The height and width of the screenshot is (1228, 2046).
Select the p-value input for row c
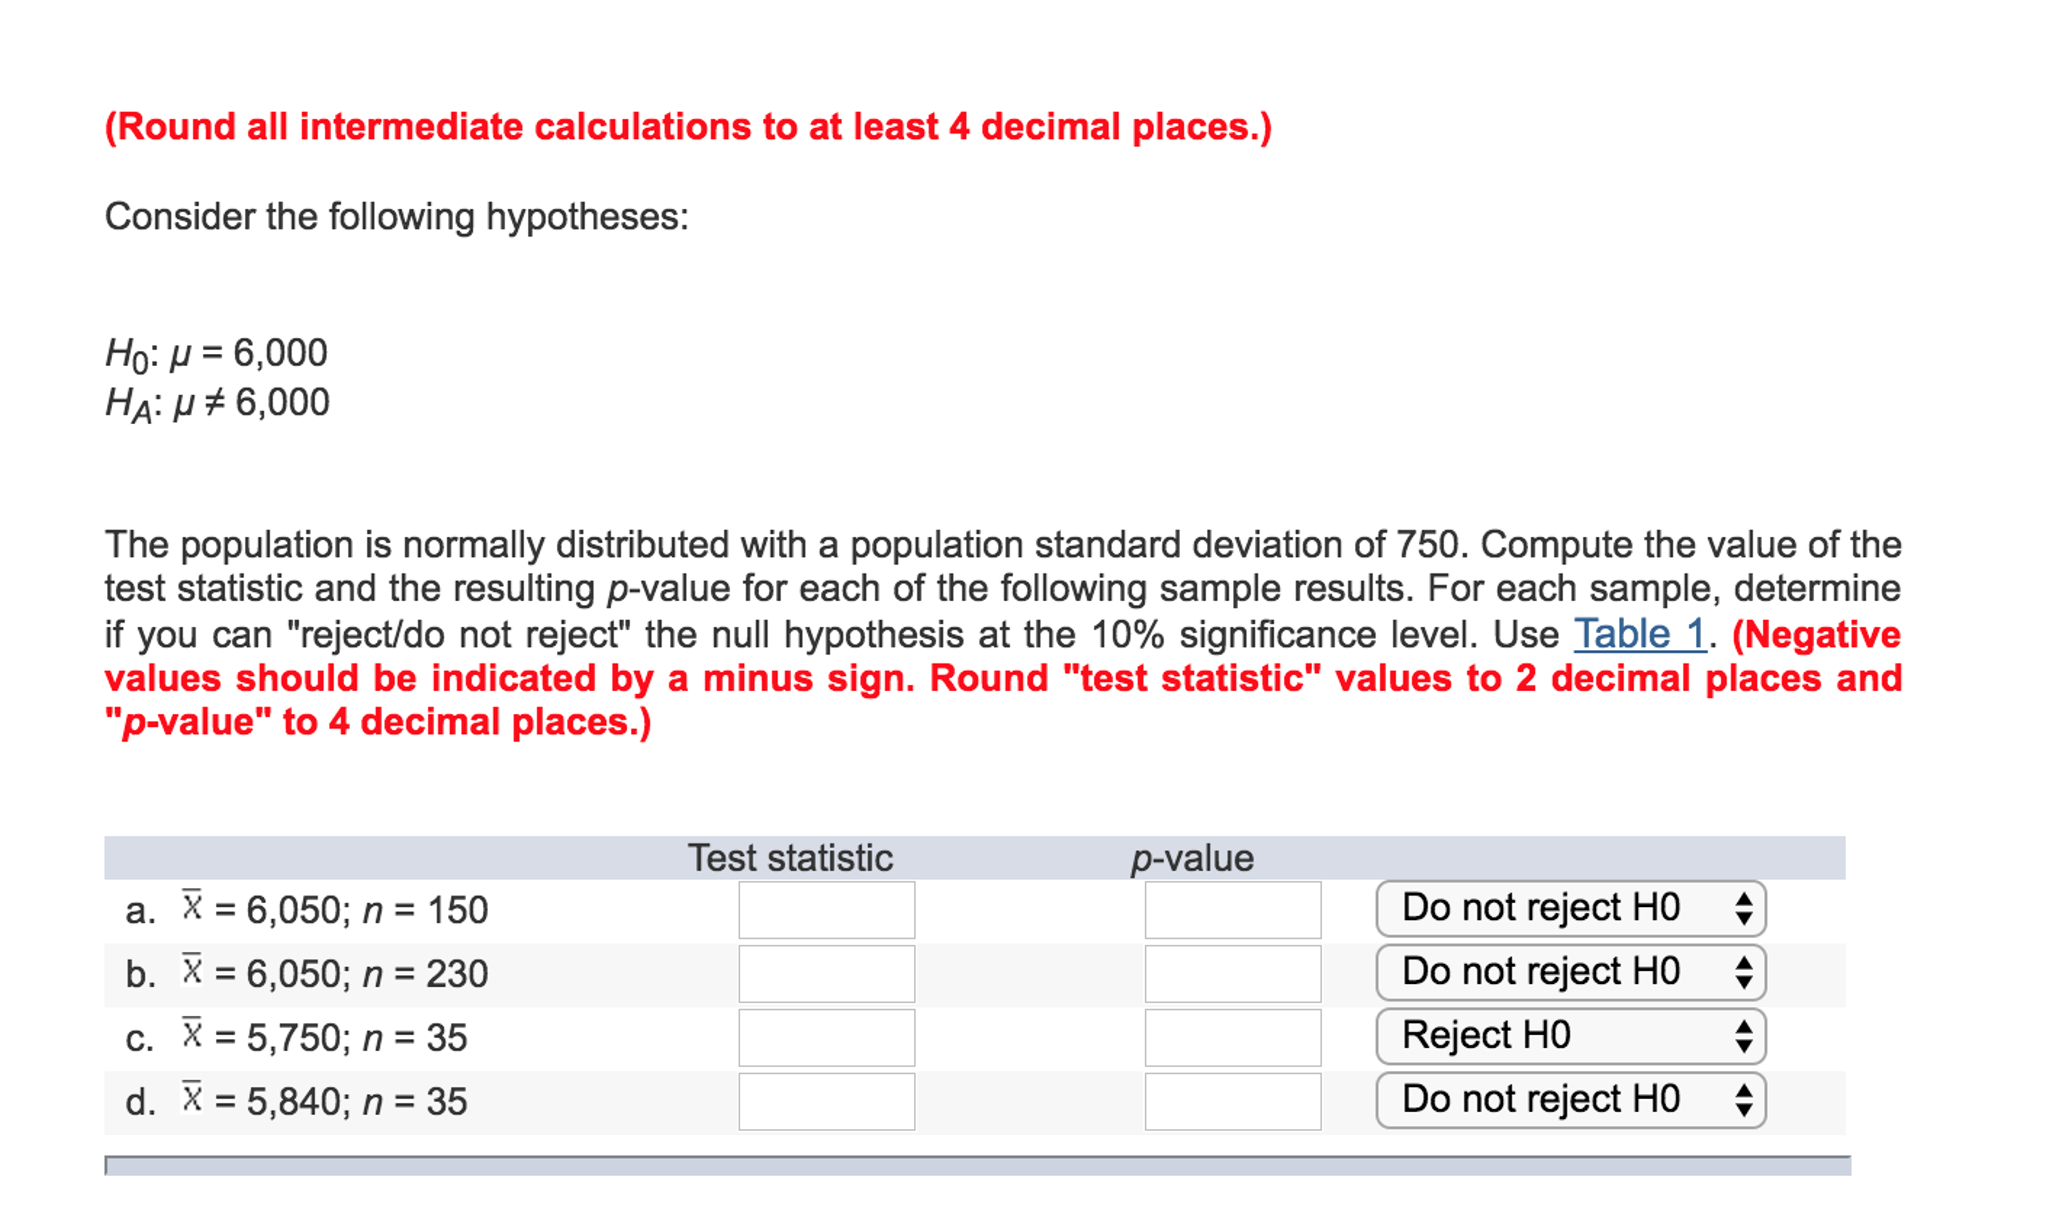pyautogui.click(x=1232, y=1038)
